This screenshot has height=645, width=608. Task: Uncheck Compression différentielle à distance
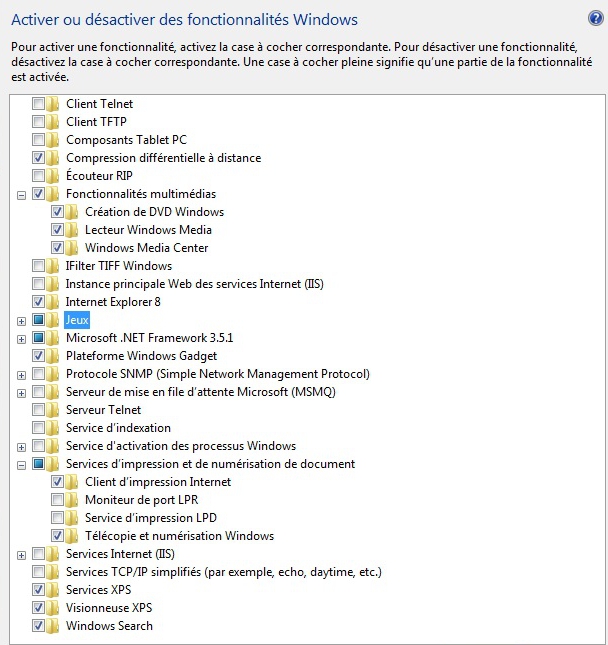click(38, 158)
